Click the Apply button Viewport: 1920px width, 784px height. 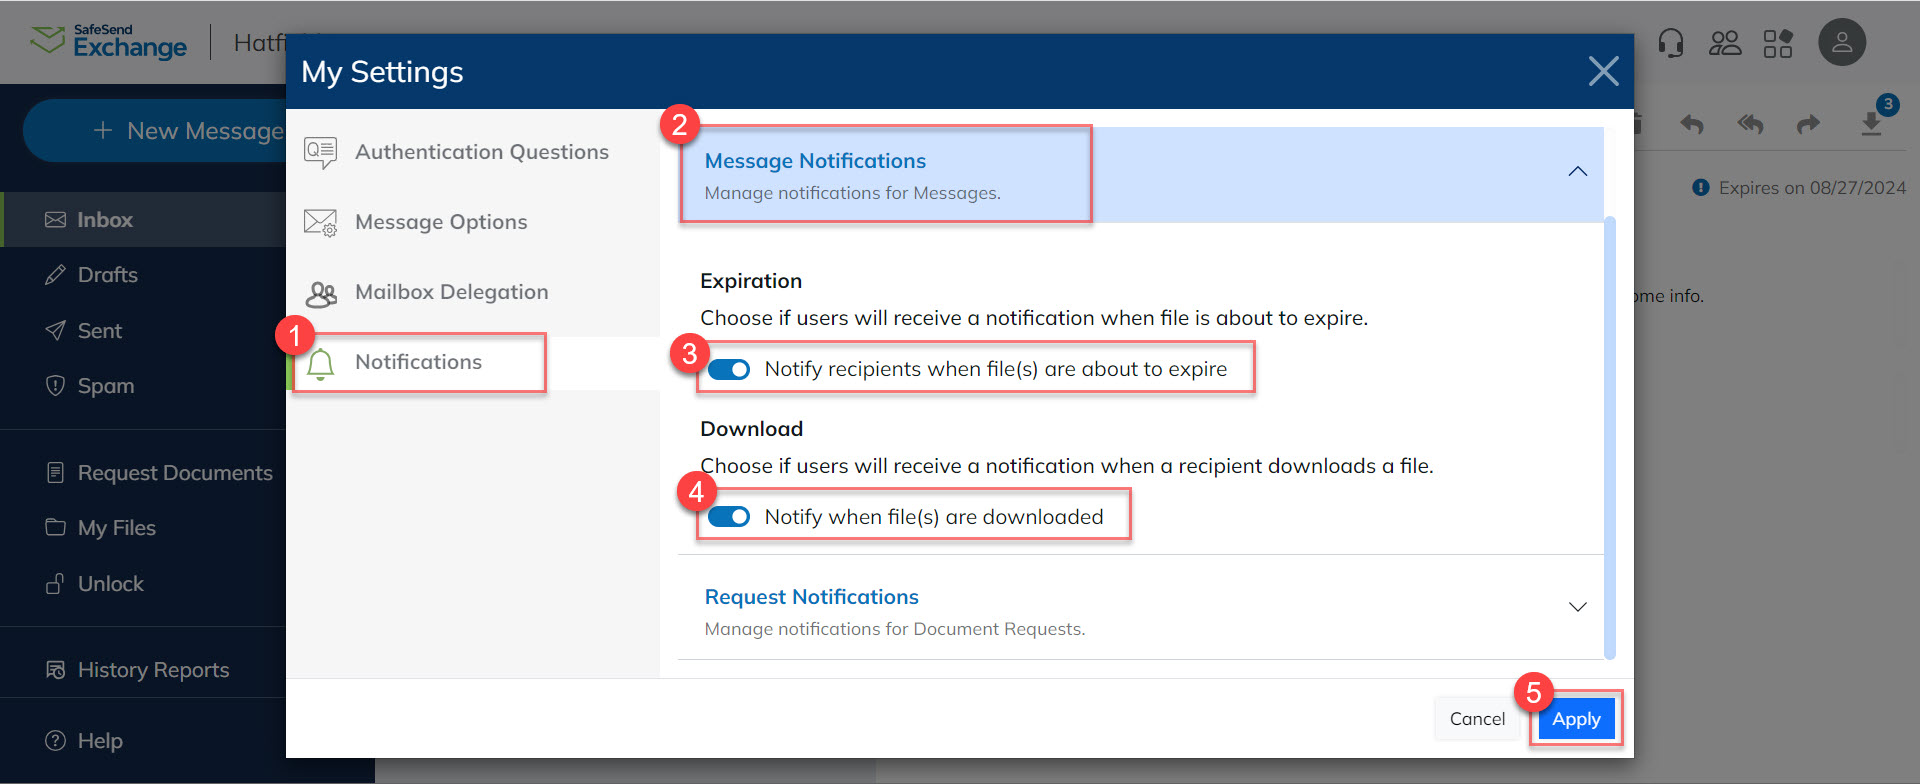pyautogui.click(x=1576, y=719)
